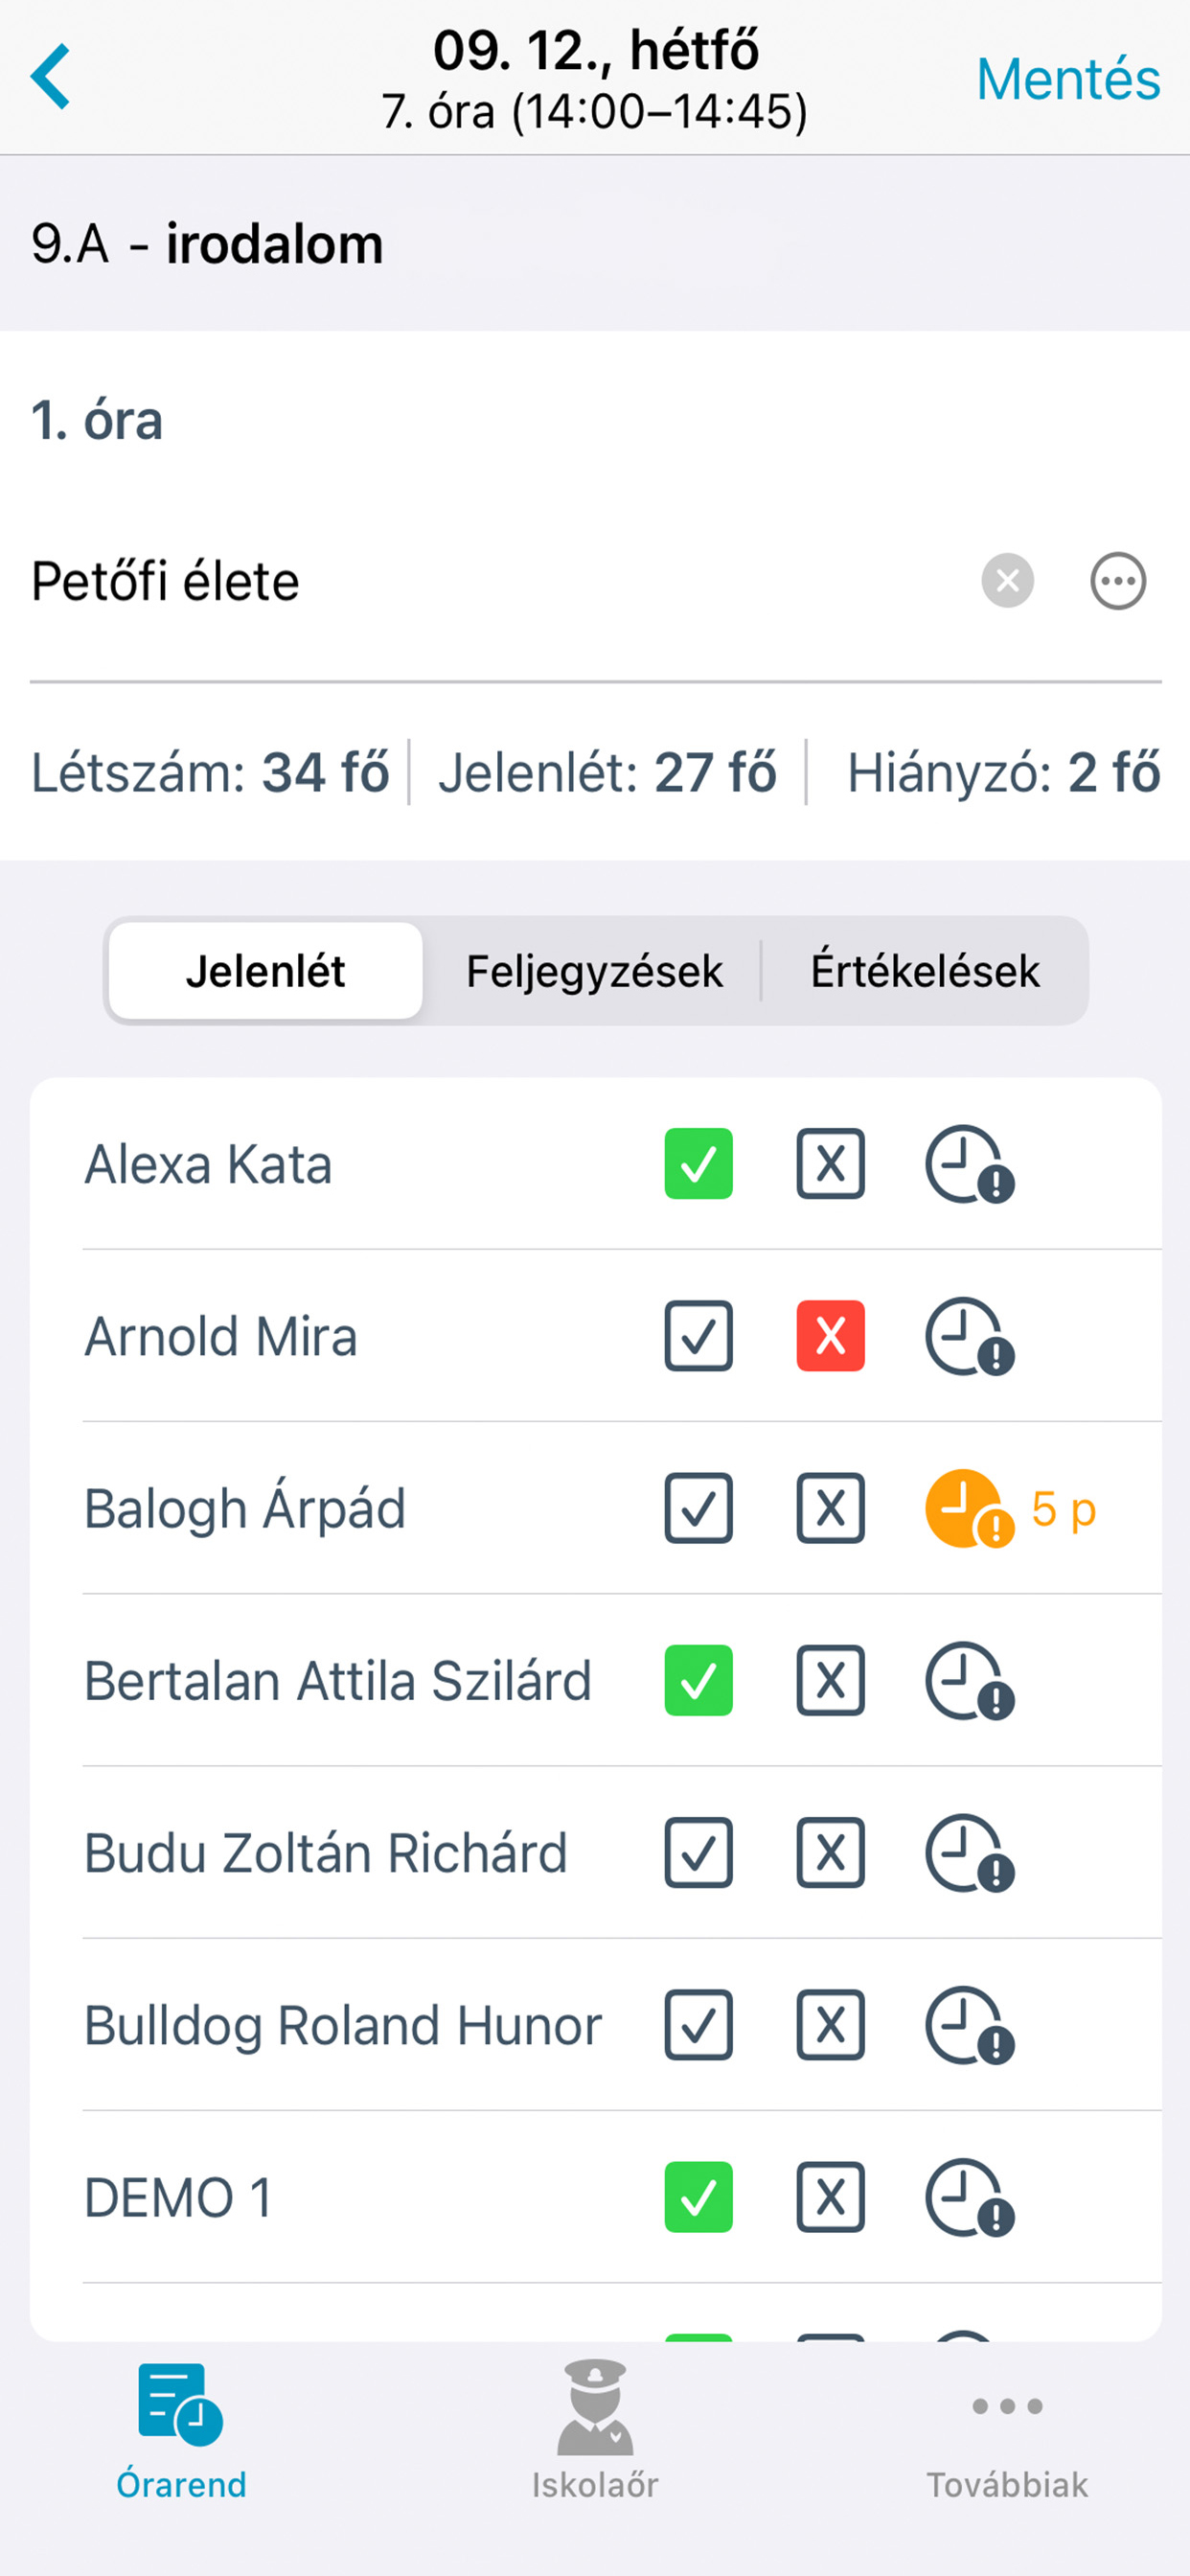The height and width of the screenshot is (2576, 1190).
Task: Tap the Mentés save button
Action: [x=1067, y=79]
